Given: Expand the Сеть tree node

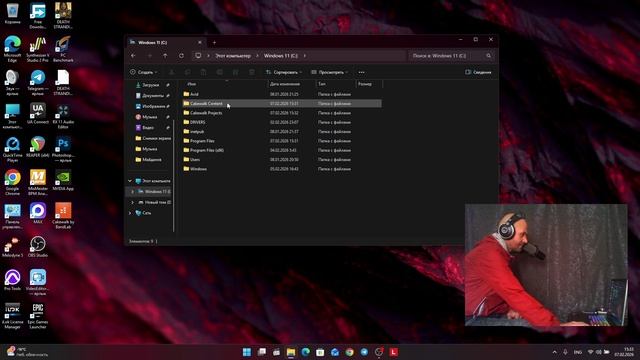Looking at the screenshot, I should point(130,213).
